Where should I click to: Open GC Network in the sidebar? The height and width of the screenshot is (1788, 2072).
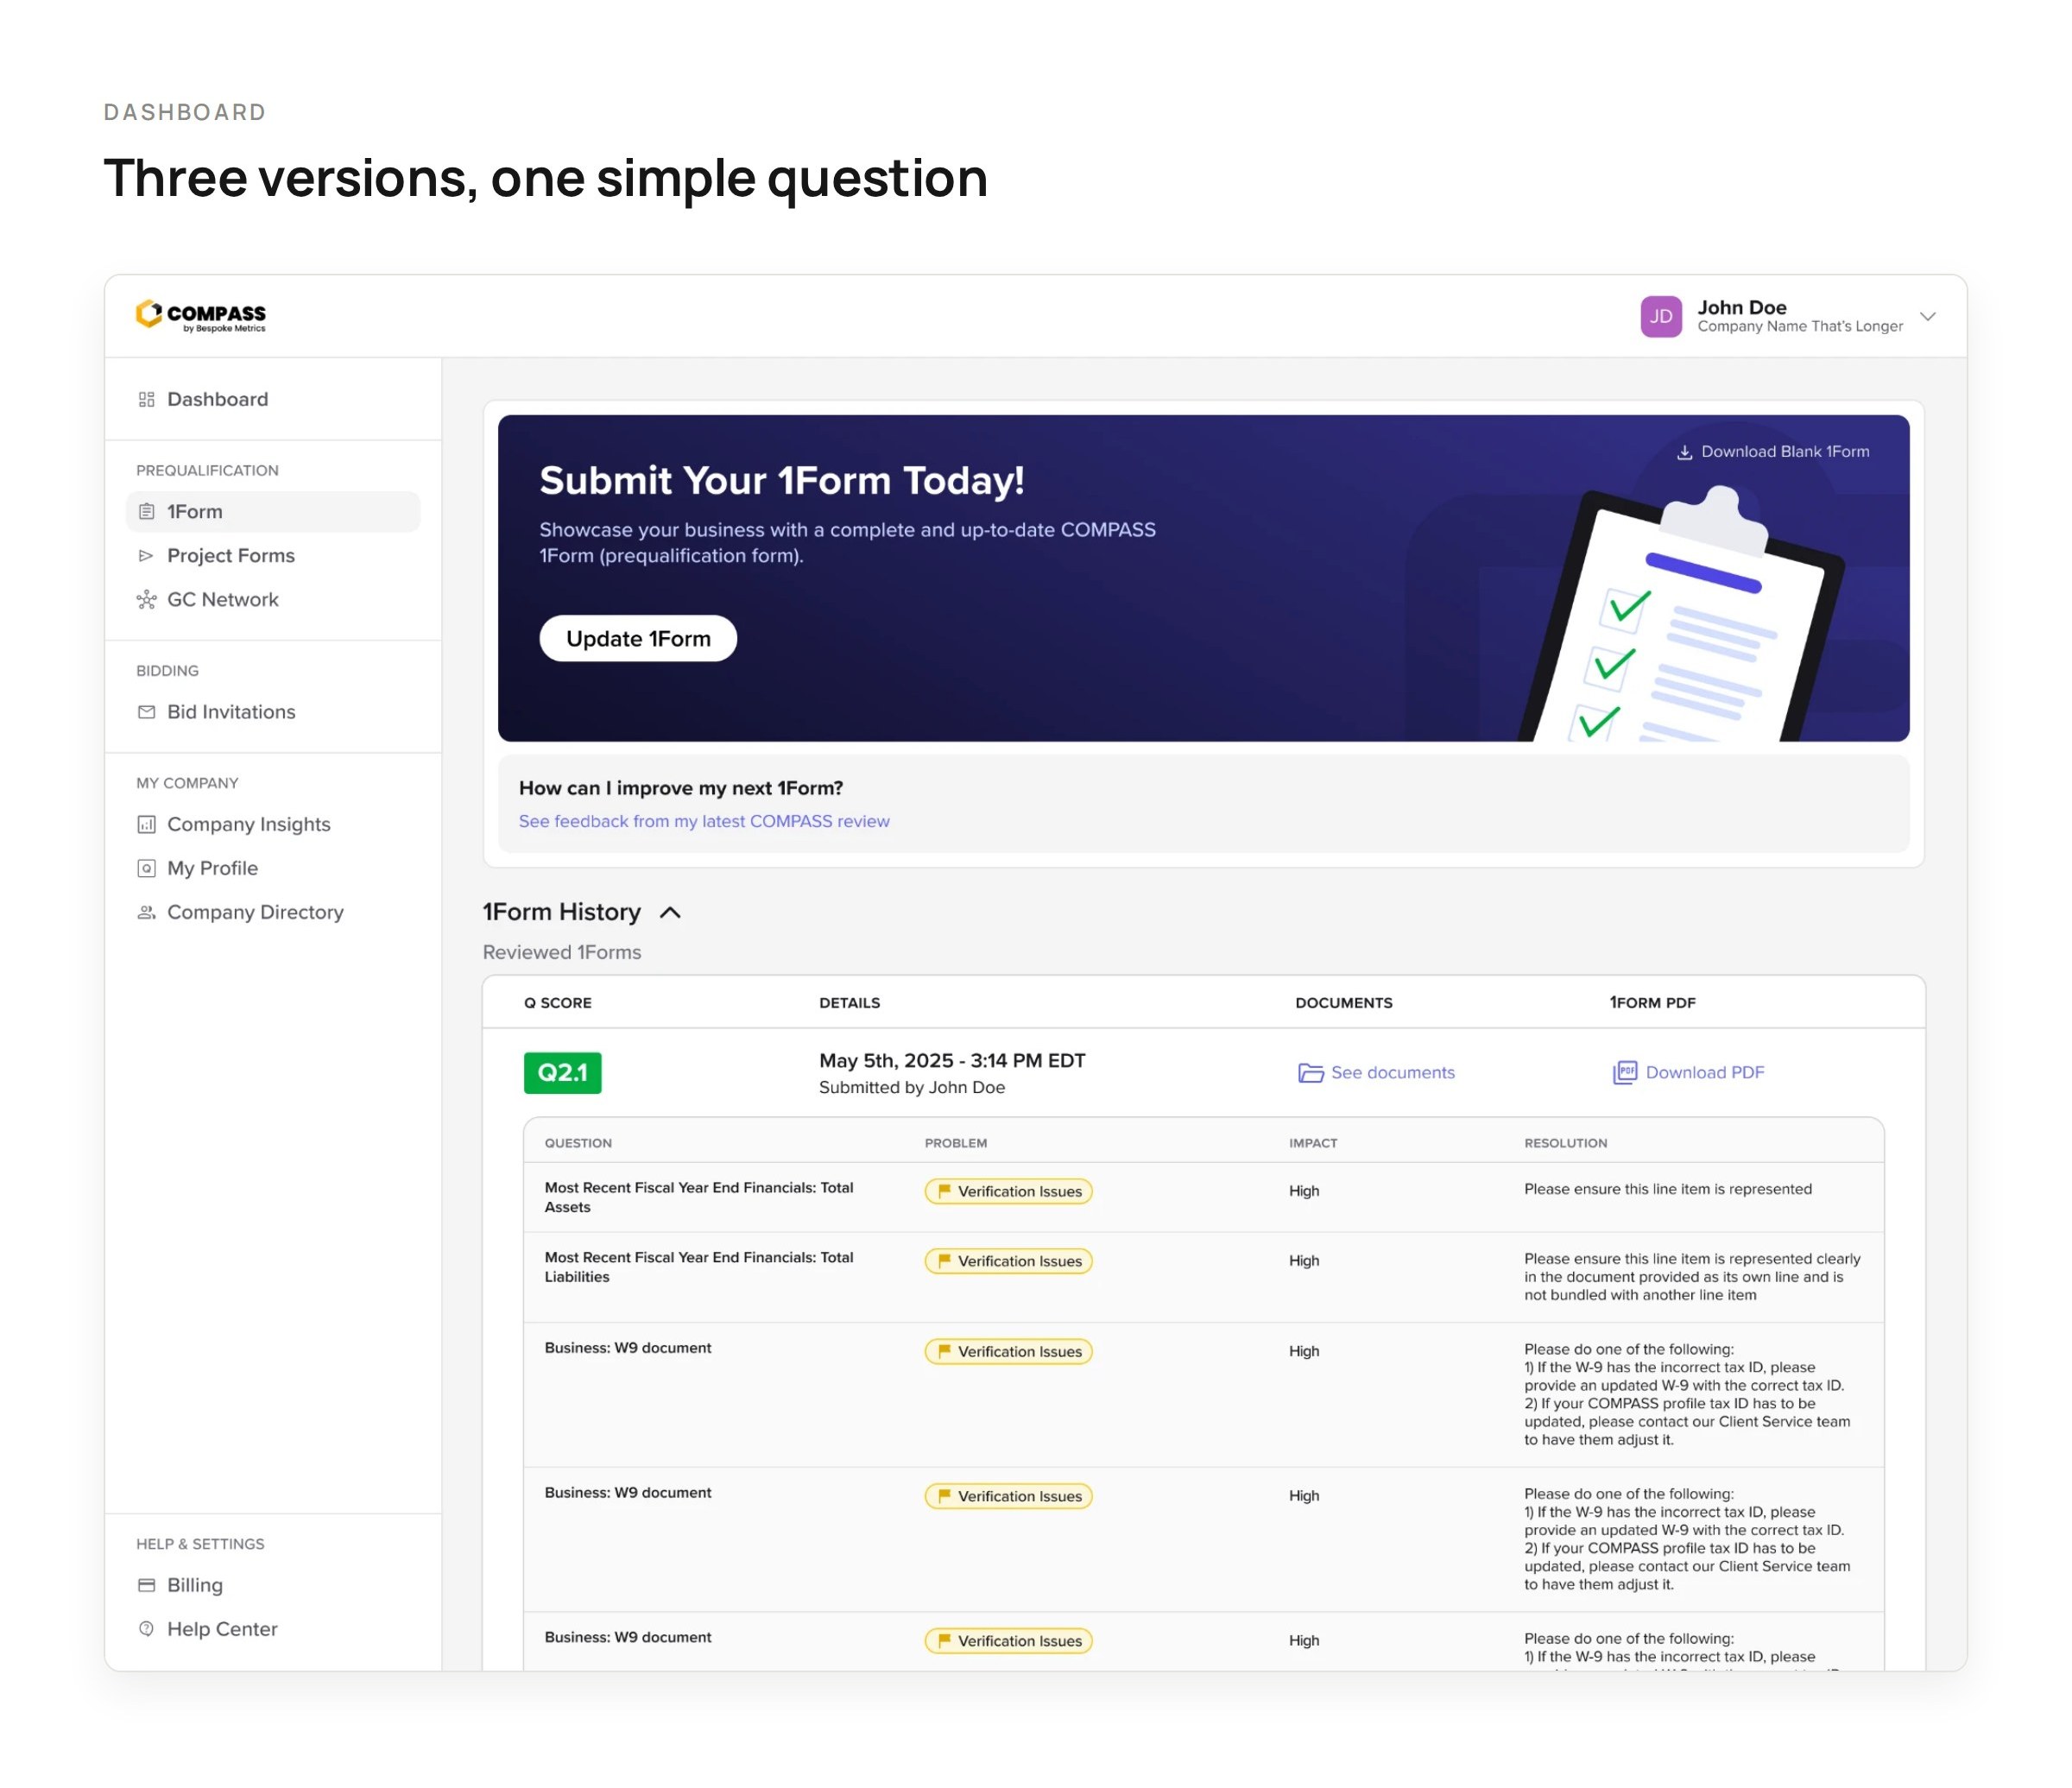click(x=223, y=599)
